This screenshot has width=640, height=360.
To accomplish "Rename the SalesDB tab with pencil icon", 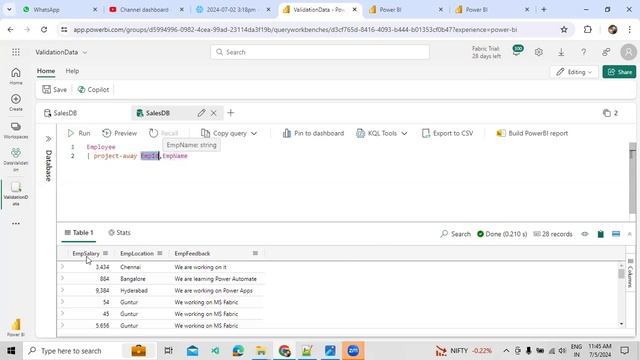I will coord(201,113).
